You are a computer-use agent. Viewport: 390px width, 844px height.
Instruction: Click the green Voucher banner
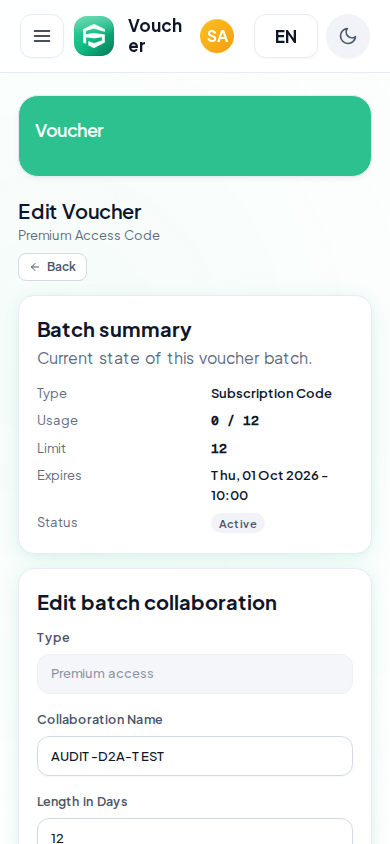[x=195, y=136]
